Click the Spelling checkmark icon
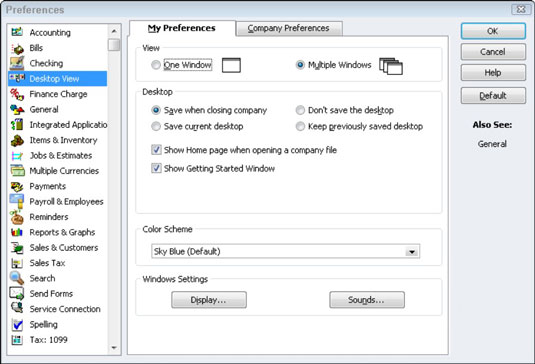Image resolution: width=535 pixels, height=364 pixels. [x=17, y=324]
